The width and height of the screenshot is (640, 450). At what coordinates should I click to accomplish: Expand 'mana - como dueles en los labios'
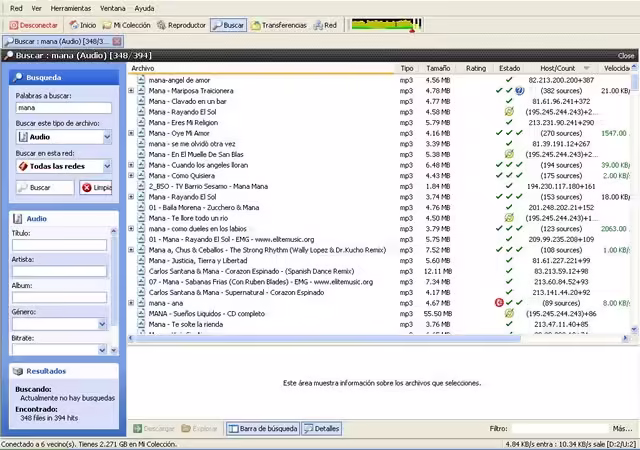tap(131, 229)
